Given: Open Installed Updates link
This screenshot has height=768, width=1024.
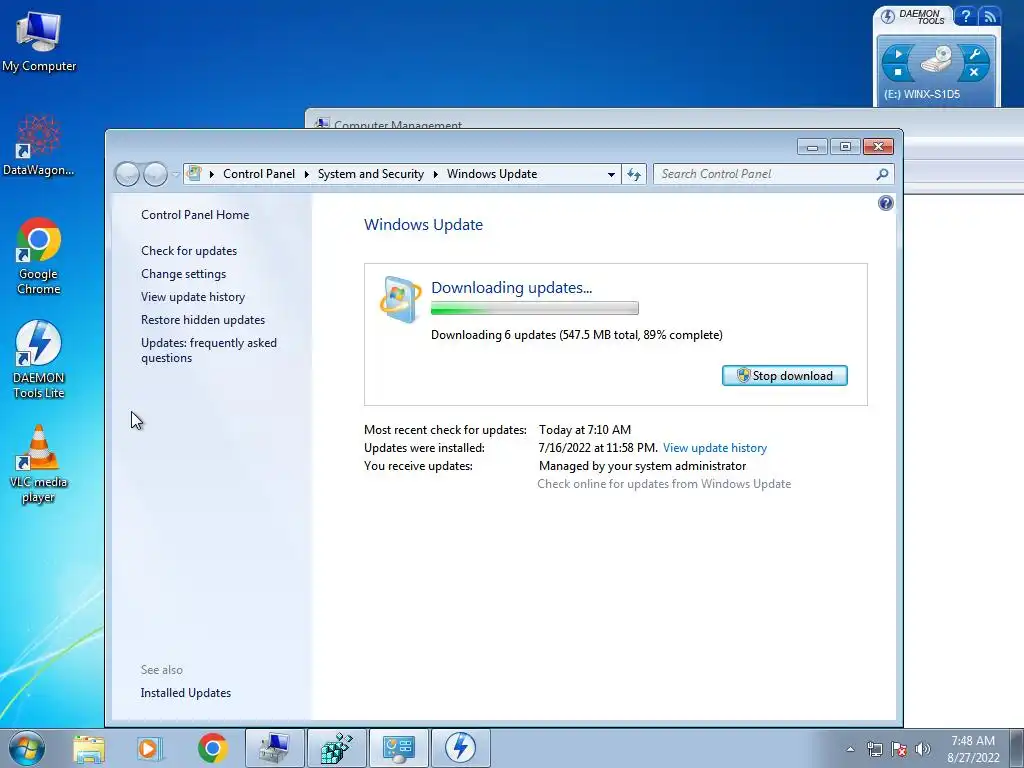Looking at the screenshot, I should pyautogui.click(x=185, y=693).
